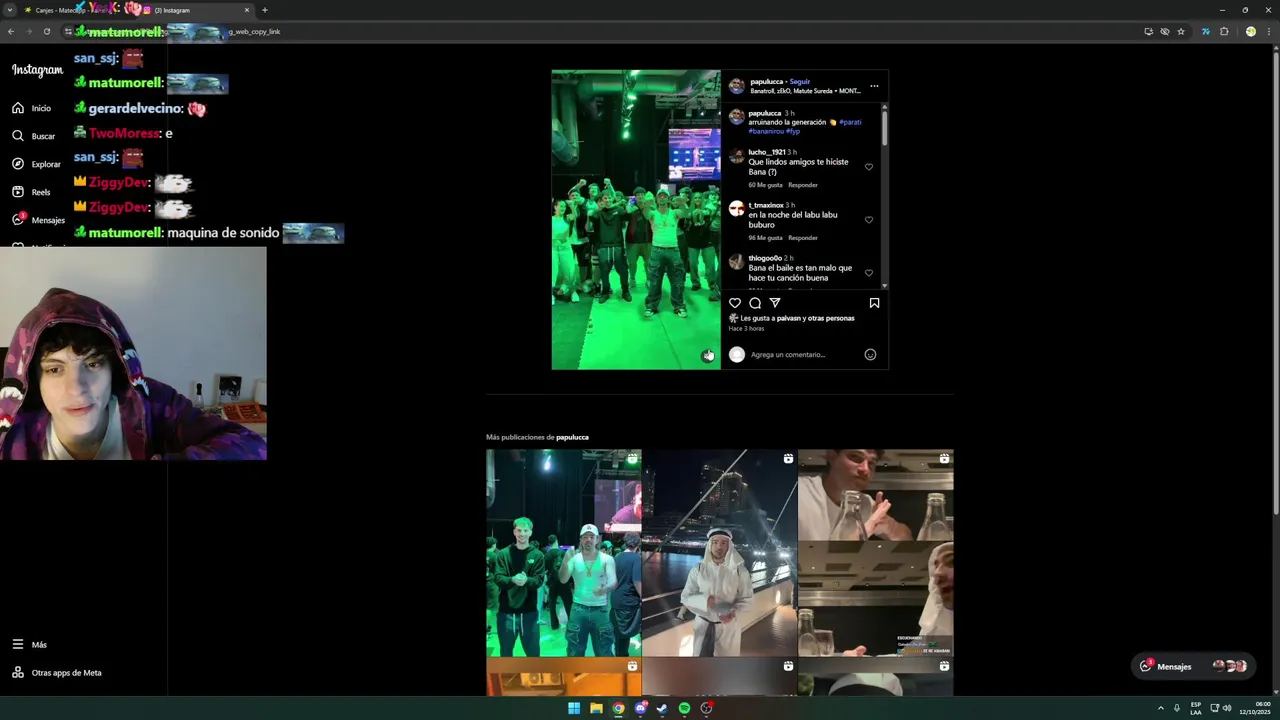The height and width of the screenshot is (720, 1280).
Task: Click the comment bubble icon under post
Action: [755, 303]
